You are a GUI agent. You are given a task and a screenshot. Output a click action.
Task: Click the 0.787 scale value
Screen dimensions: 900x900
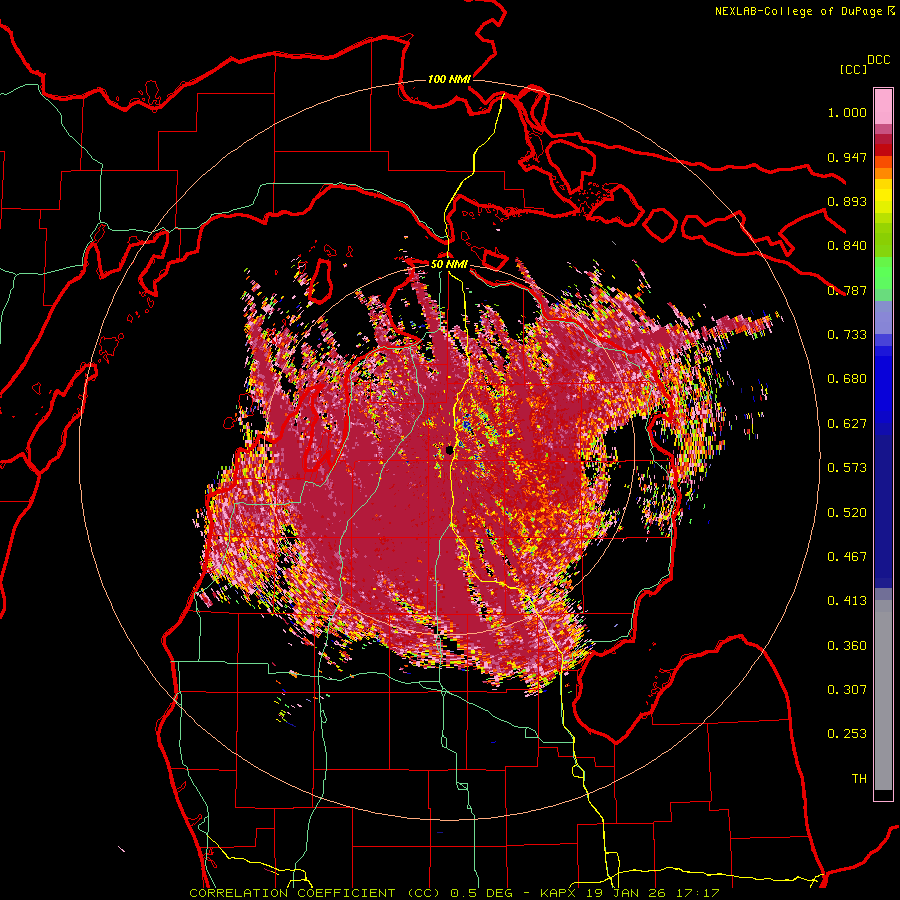(x=847, y=290)
